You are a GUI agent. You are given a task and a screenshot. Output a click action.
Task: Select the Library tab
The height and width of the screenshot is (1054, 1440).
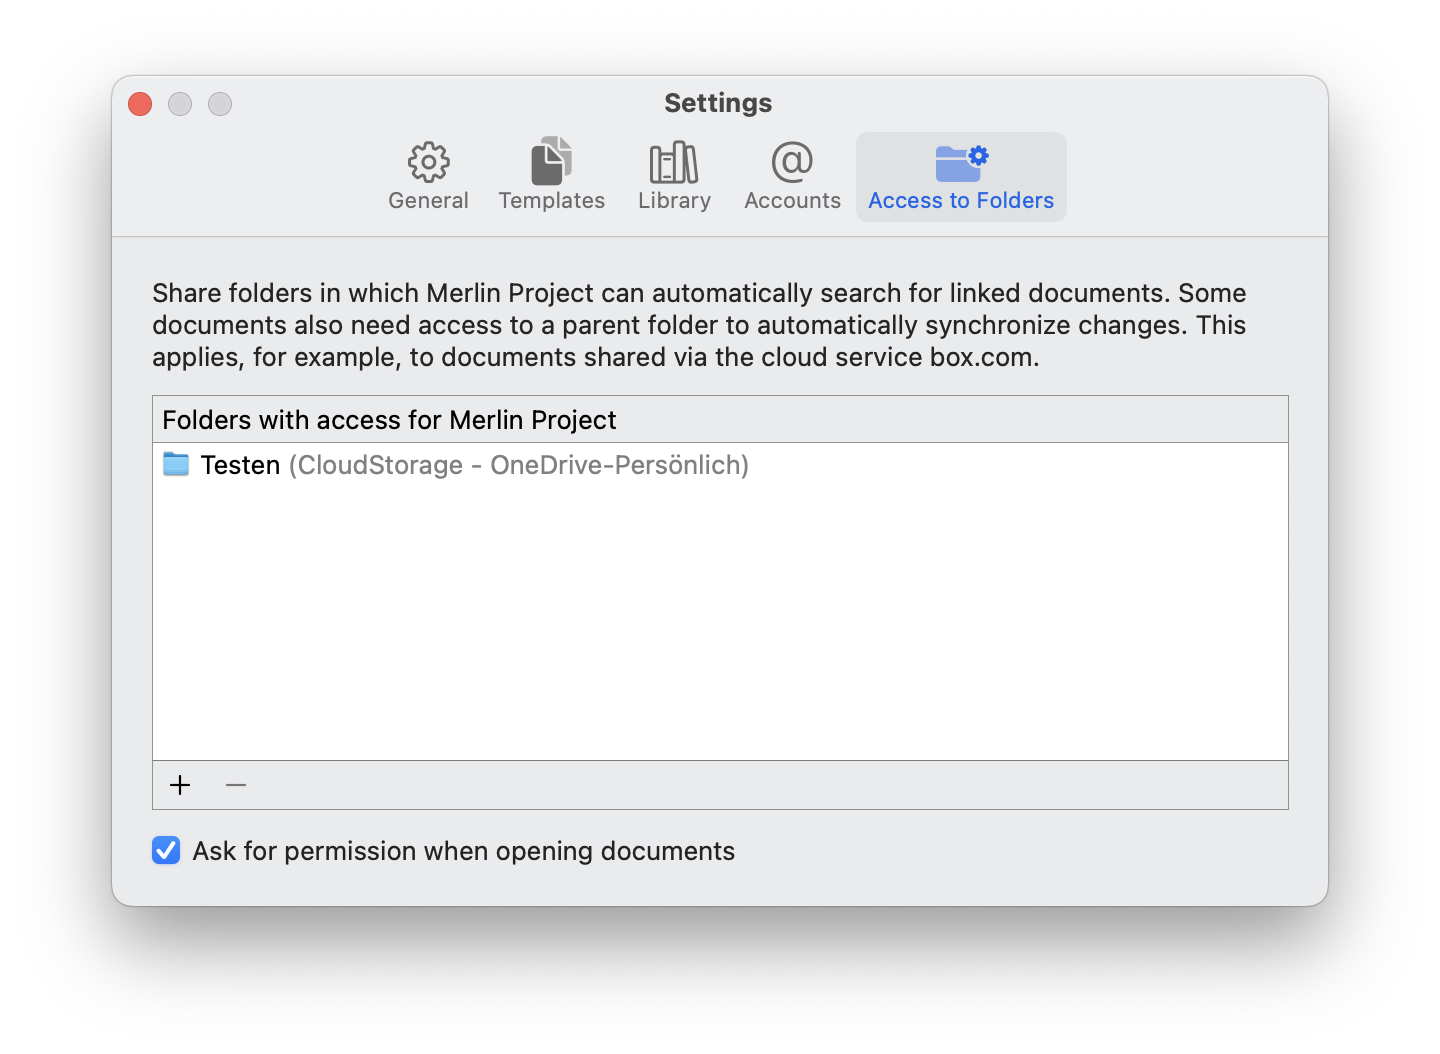click(673, 175)
